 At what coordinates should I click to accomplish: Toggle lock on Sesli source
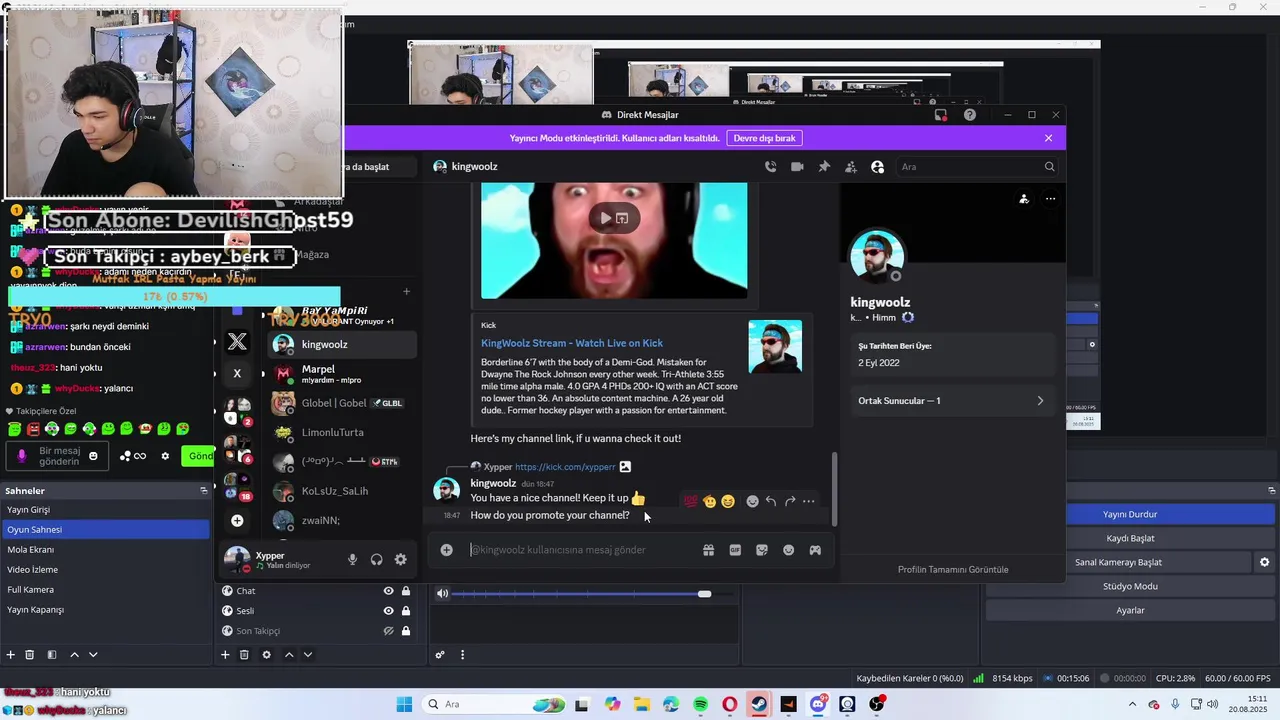[x=406, y=611]
